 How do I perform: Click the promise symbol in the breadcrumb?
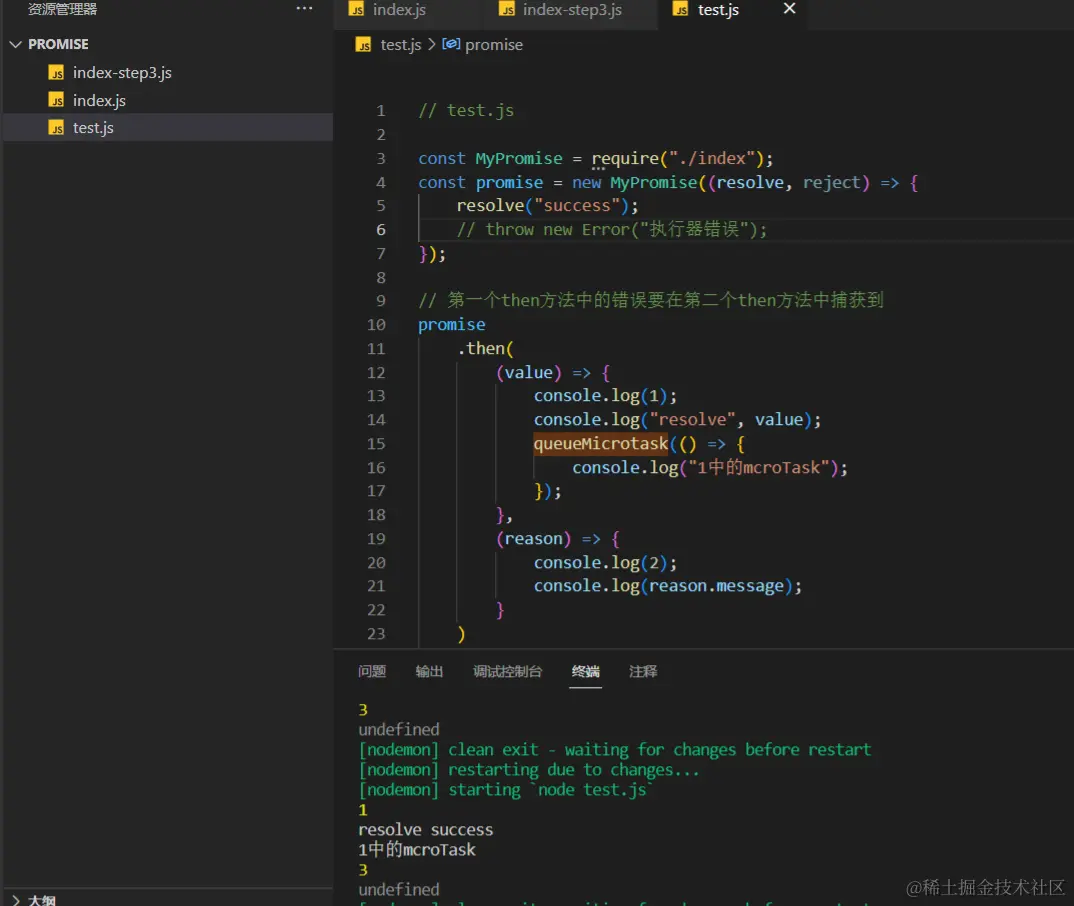tap(494, 45)
